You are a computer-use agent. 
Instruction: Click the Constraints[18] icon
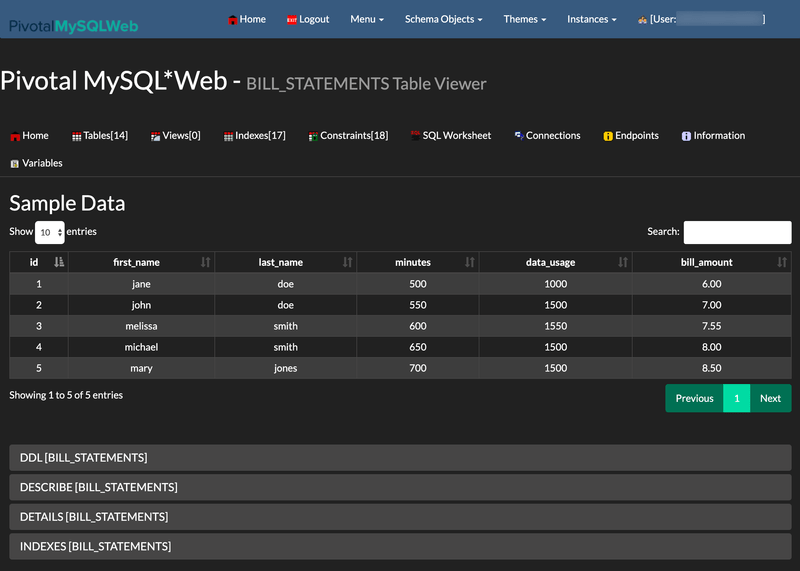pos(313,136)
